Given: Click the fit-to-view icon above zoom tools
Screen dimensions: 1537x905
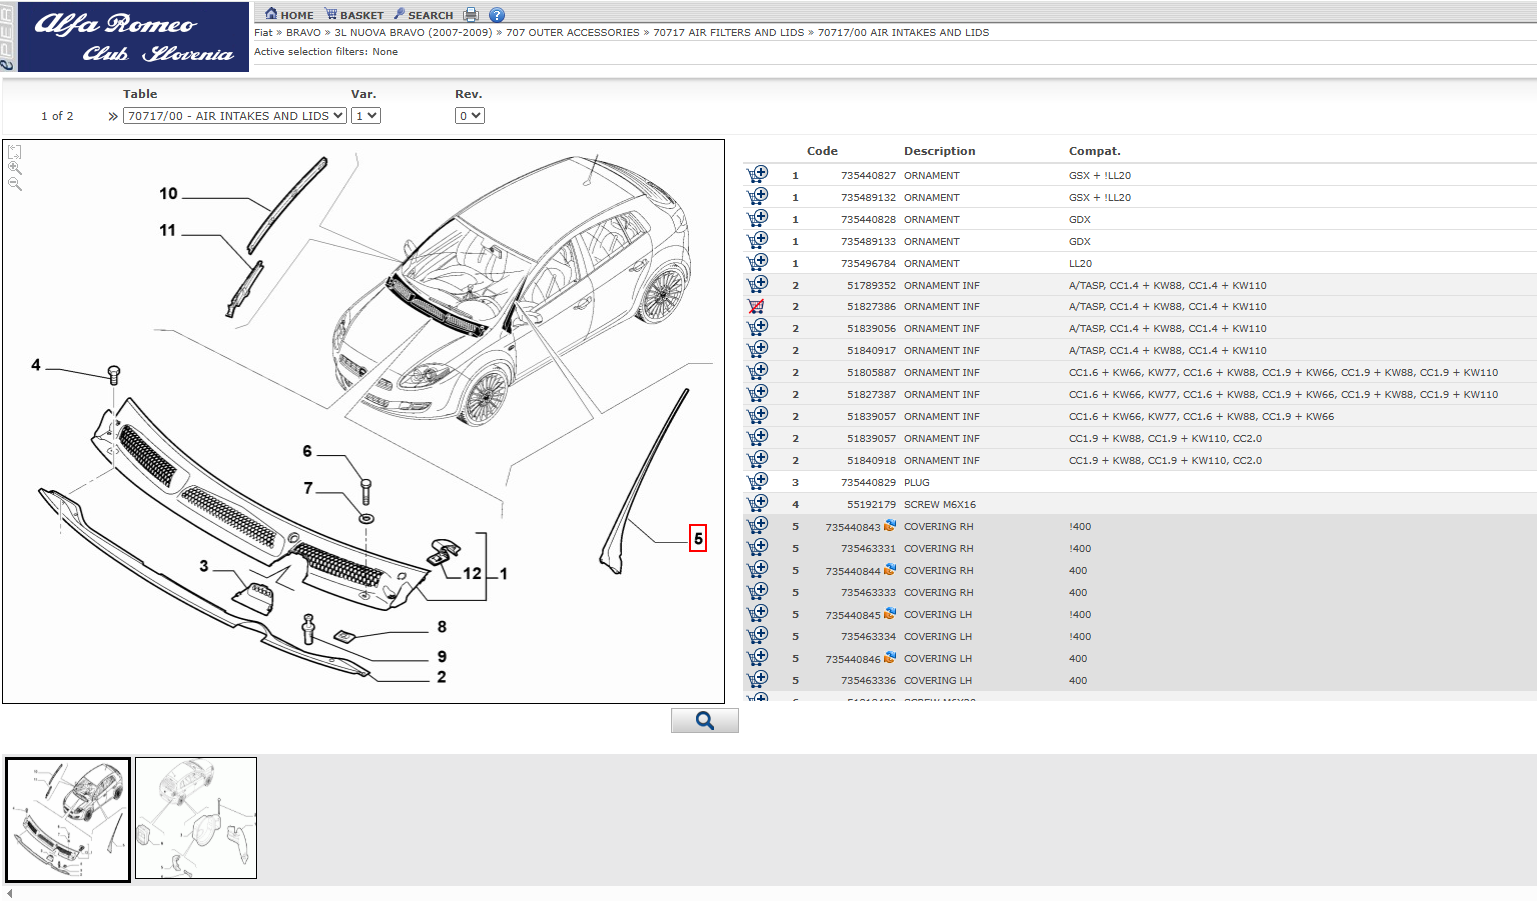Looking at the screenshot, I should (15, 152).
